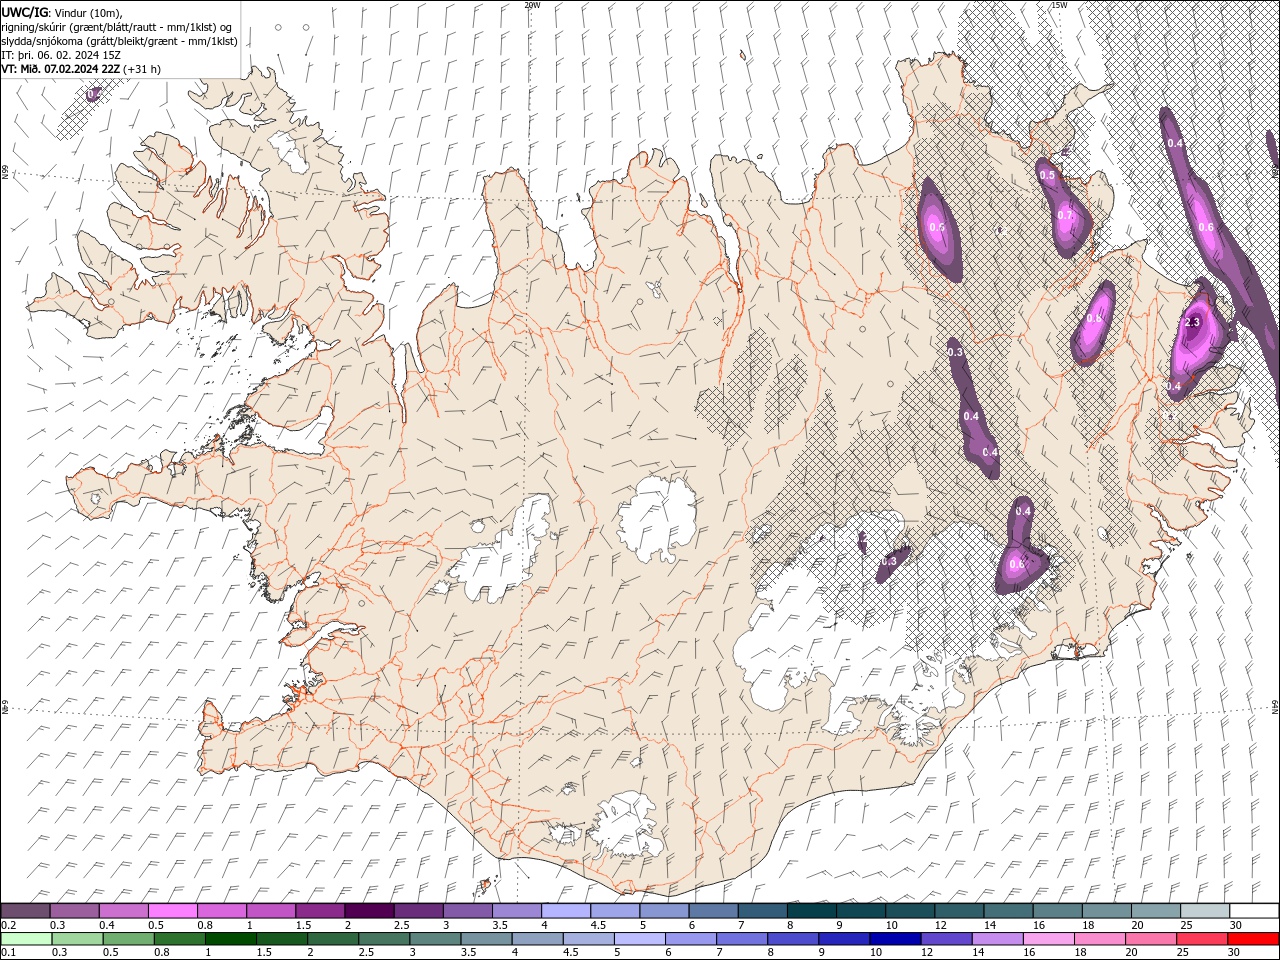
Task: Select the dark purple 2 swatch in the upper legend
Action: 368,911
